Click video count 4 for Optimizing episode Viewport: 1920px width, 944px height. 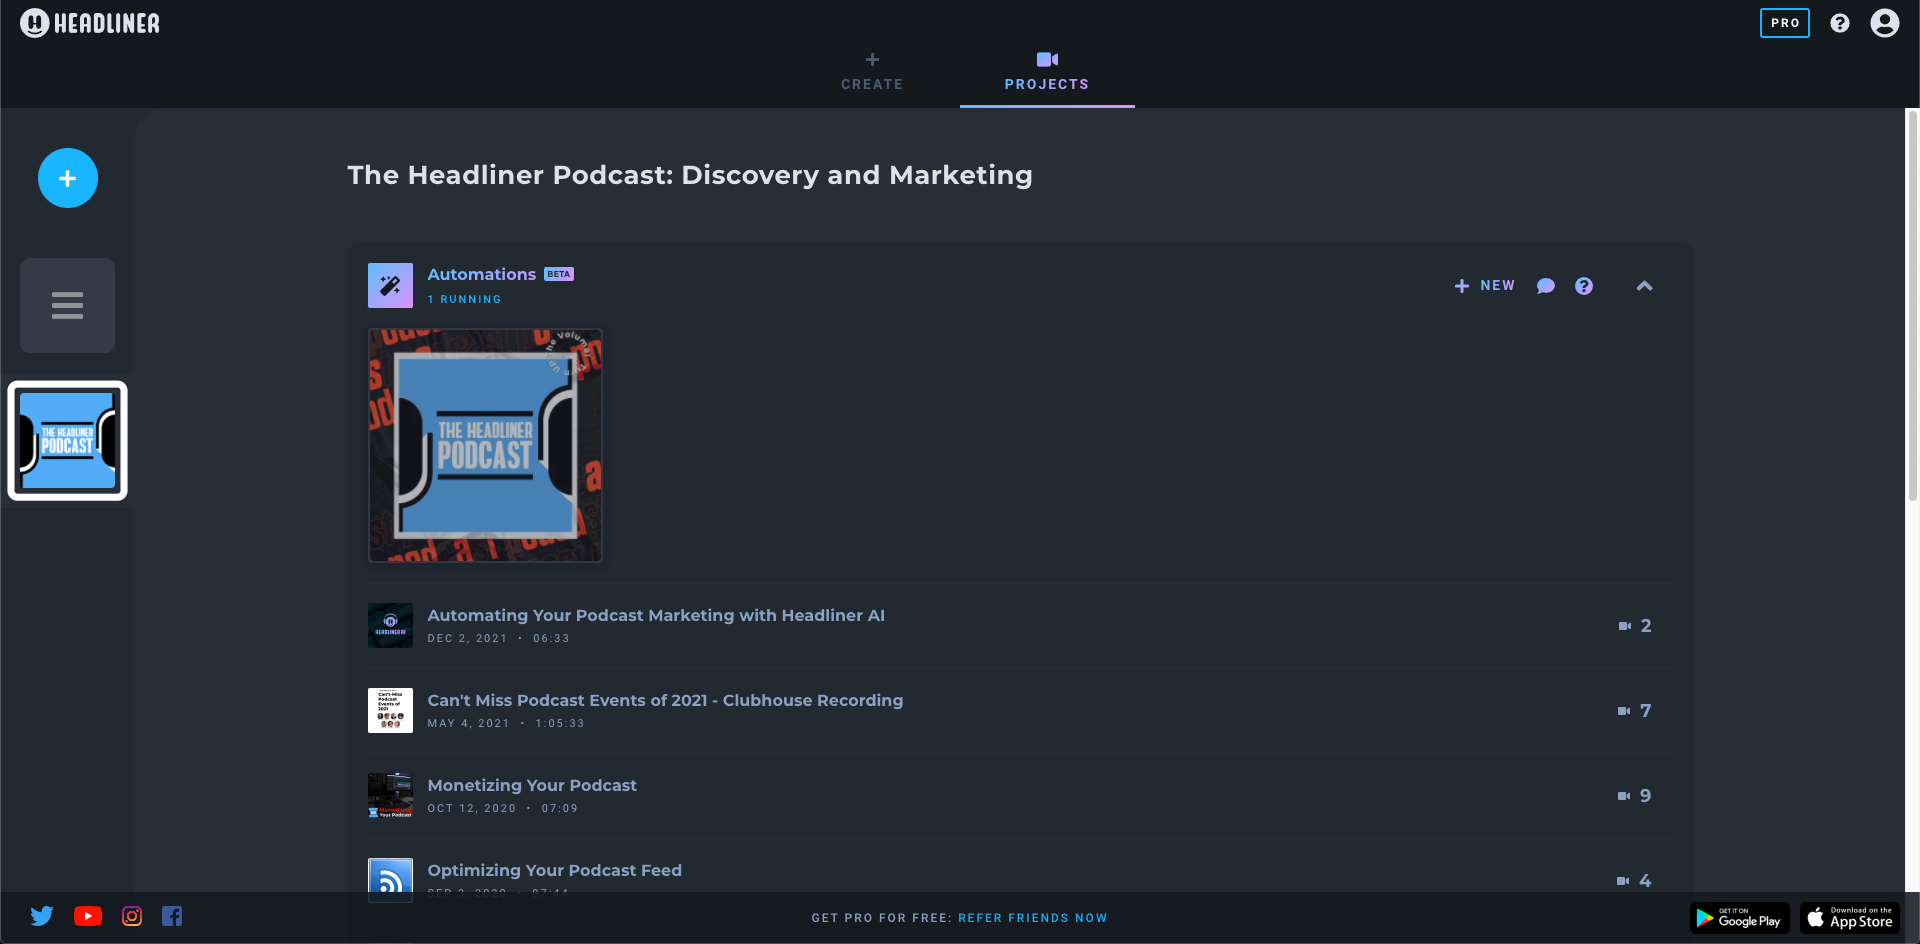[1635, 881]
